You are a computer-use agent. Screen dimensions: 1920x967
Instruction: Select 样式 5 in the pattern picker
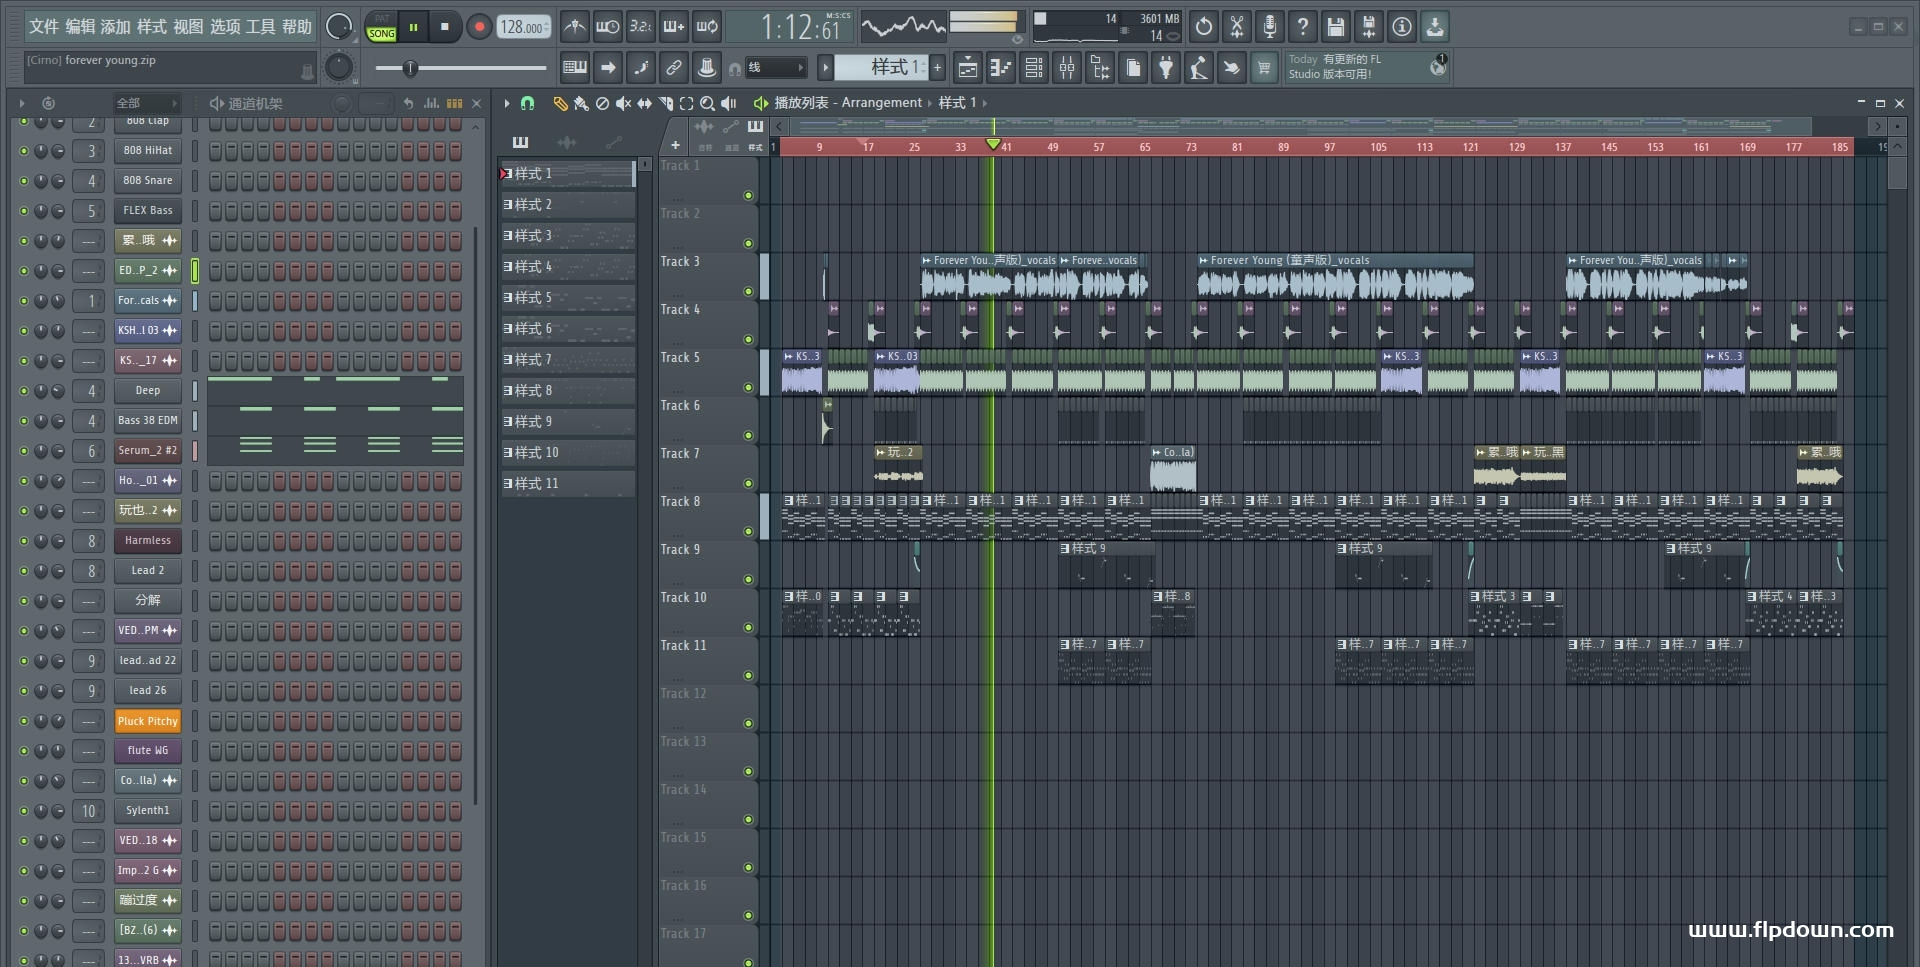567,298
